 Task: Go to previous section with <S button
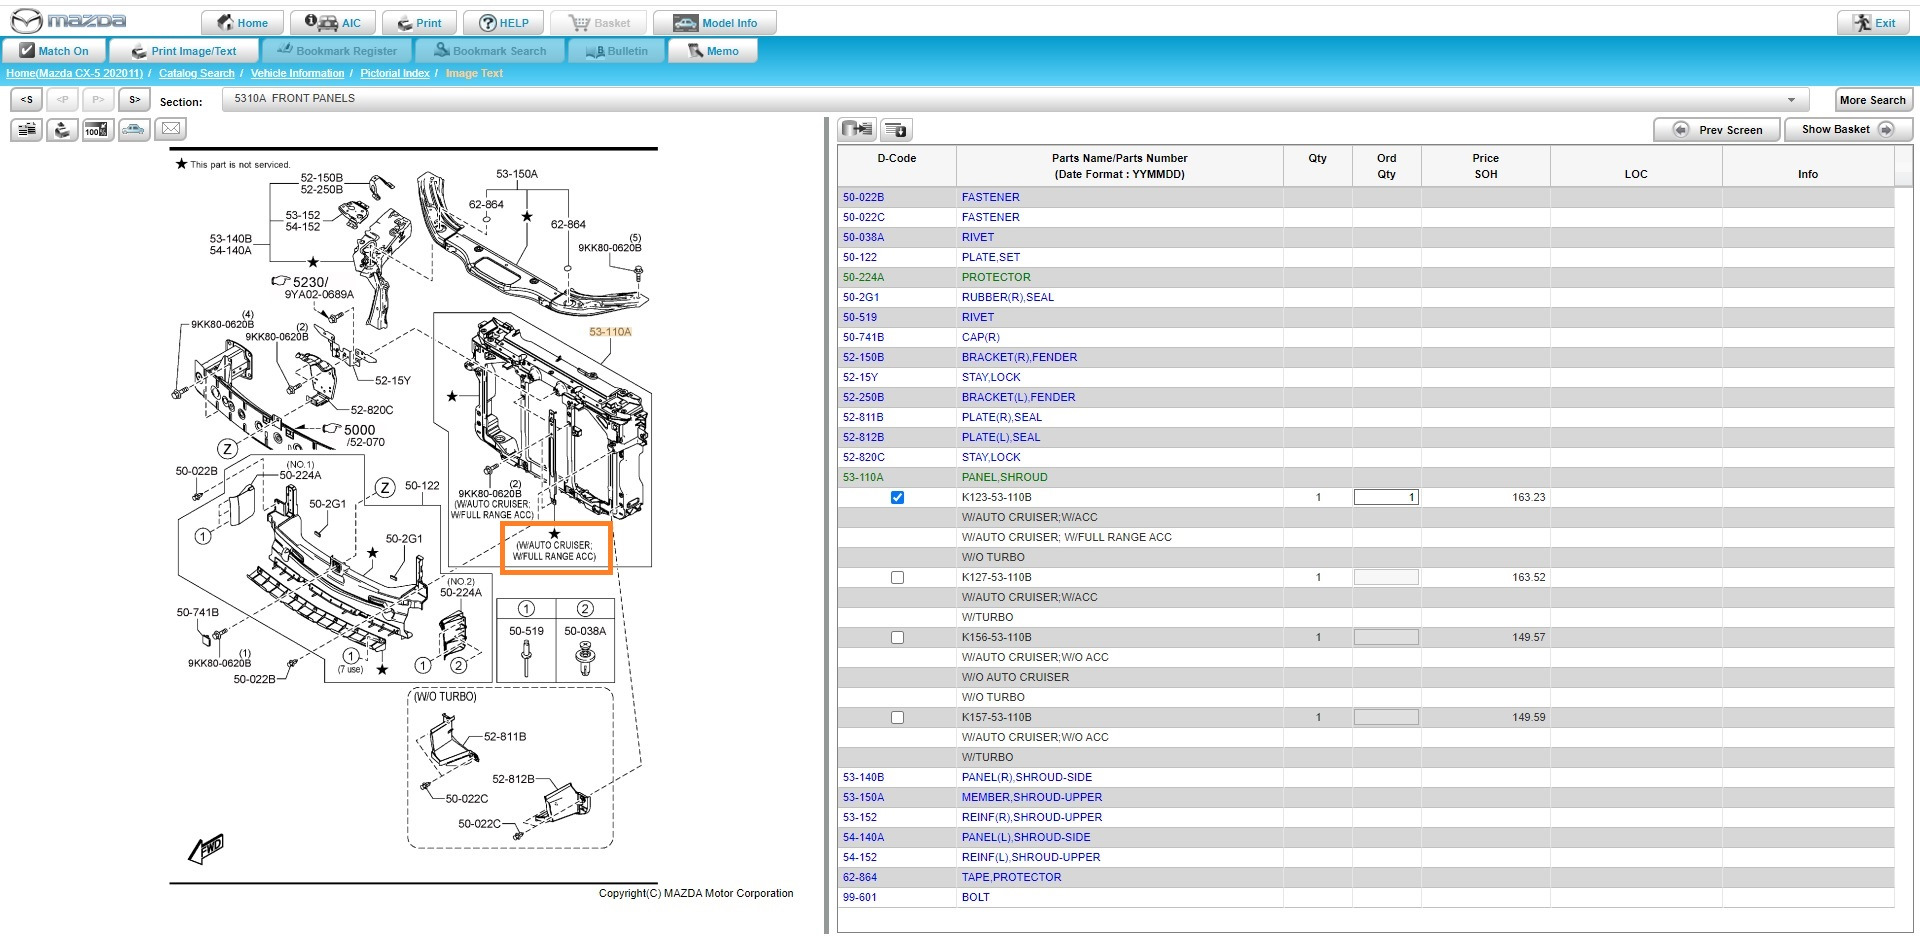point(27,100)
